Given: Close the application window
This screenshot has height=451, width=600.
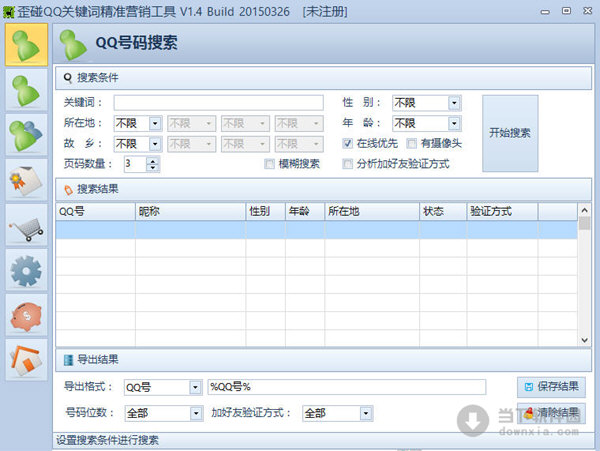Looking at the screenshot, I should click(587, 11).
